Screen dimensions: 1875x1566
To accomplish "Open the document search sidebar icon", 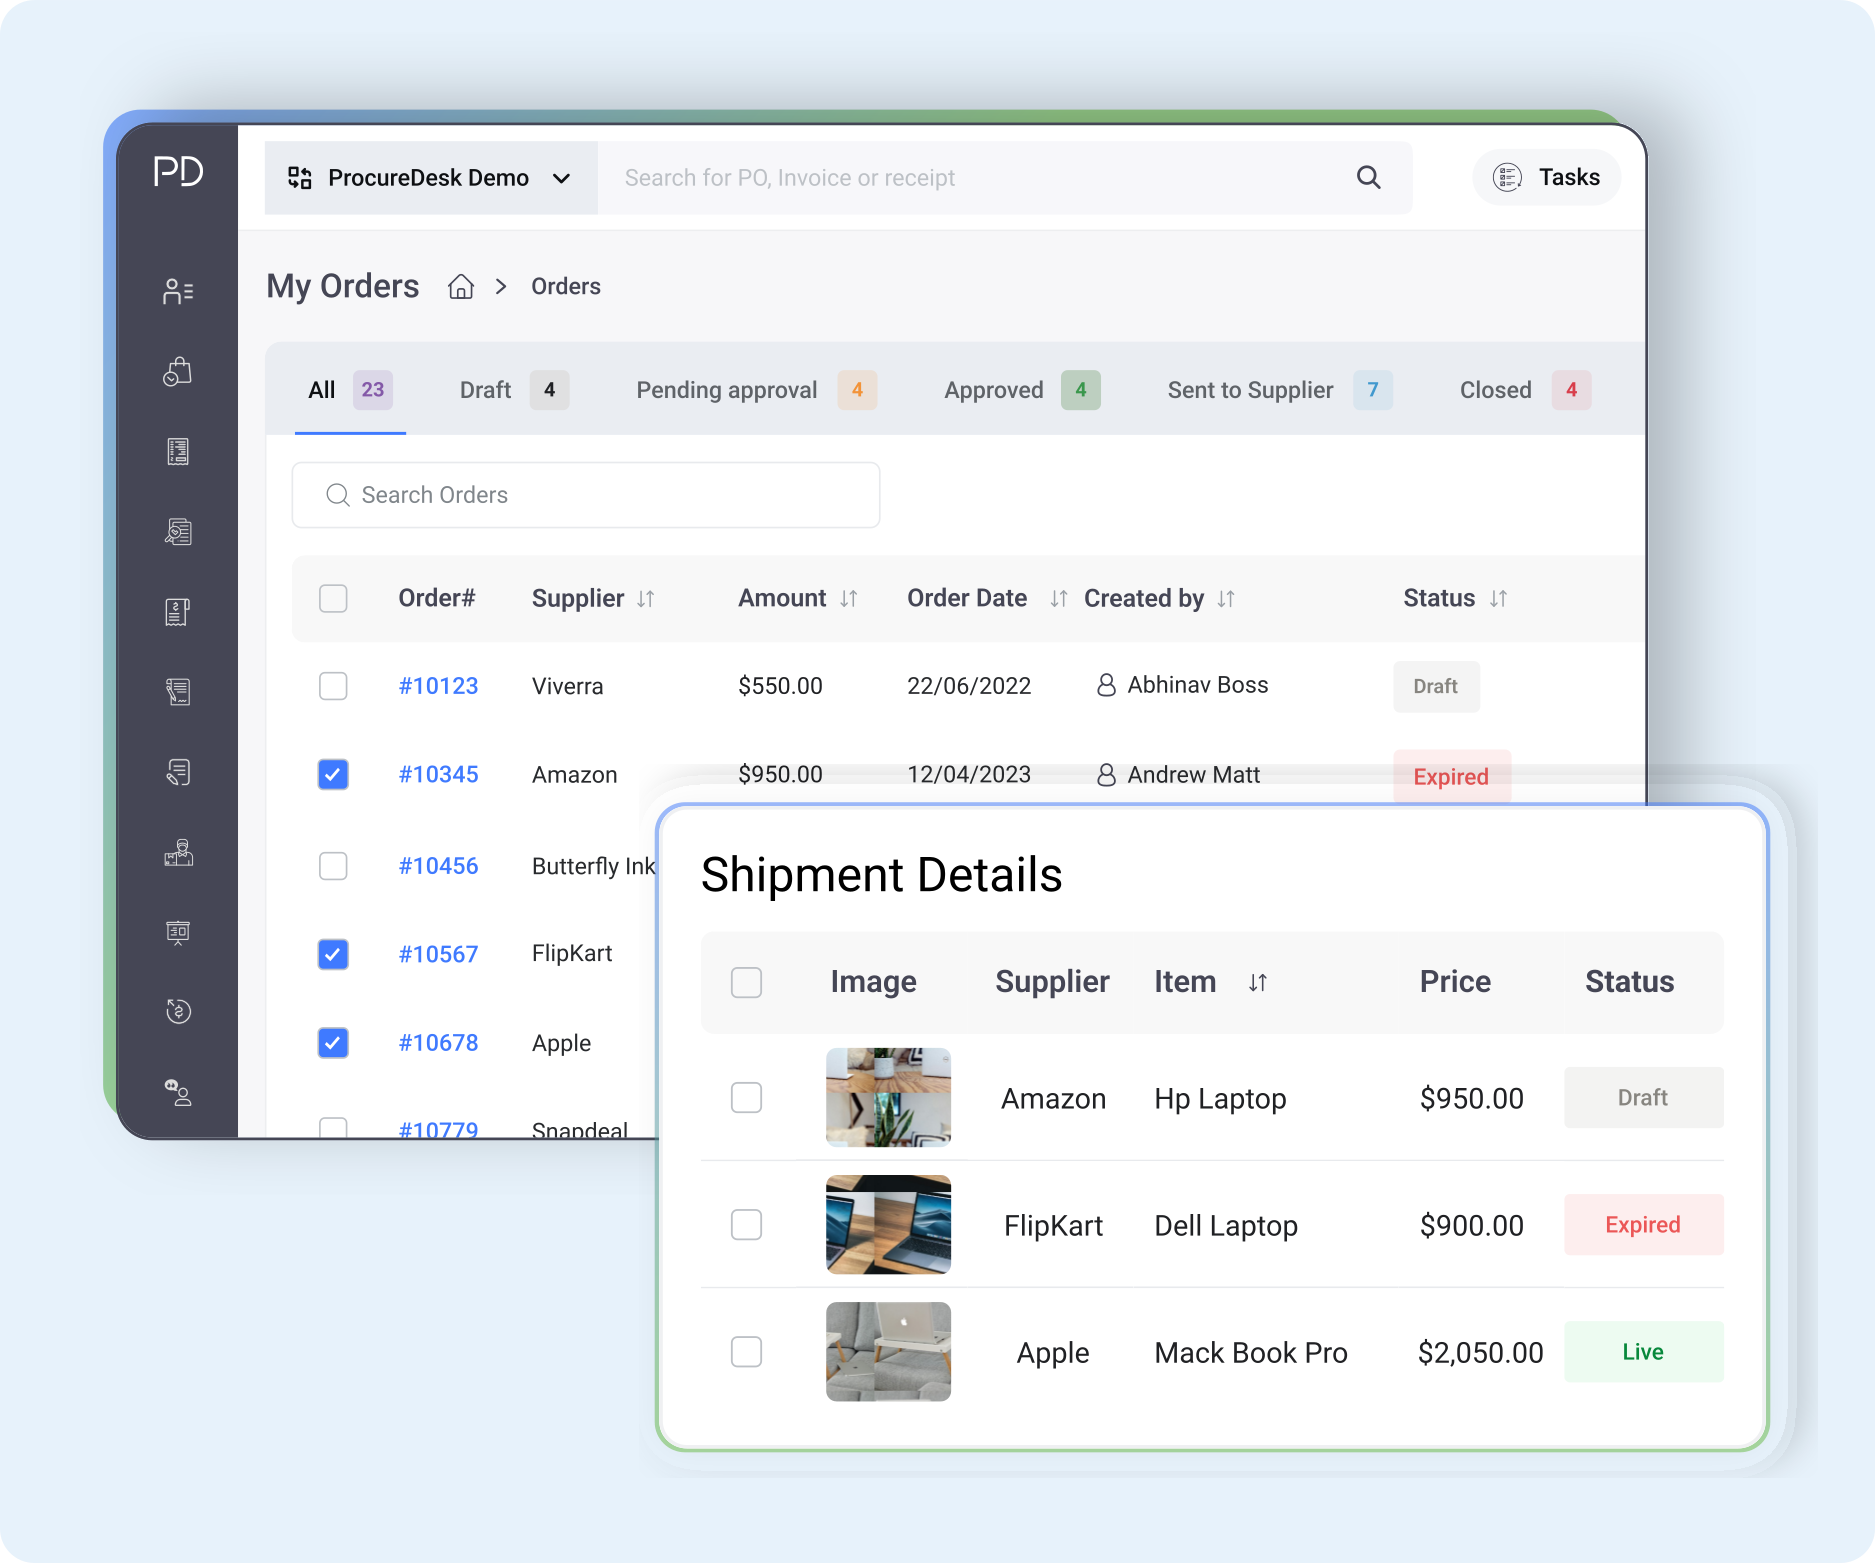I will (178, 532).
